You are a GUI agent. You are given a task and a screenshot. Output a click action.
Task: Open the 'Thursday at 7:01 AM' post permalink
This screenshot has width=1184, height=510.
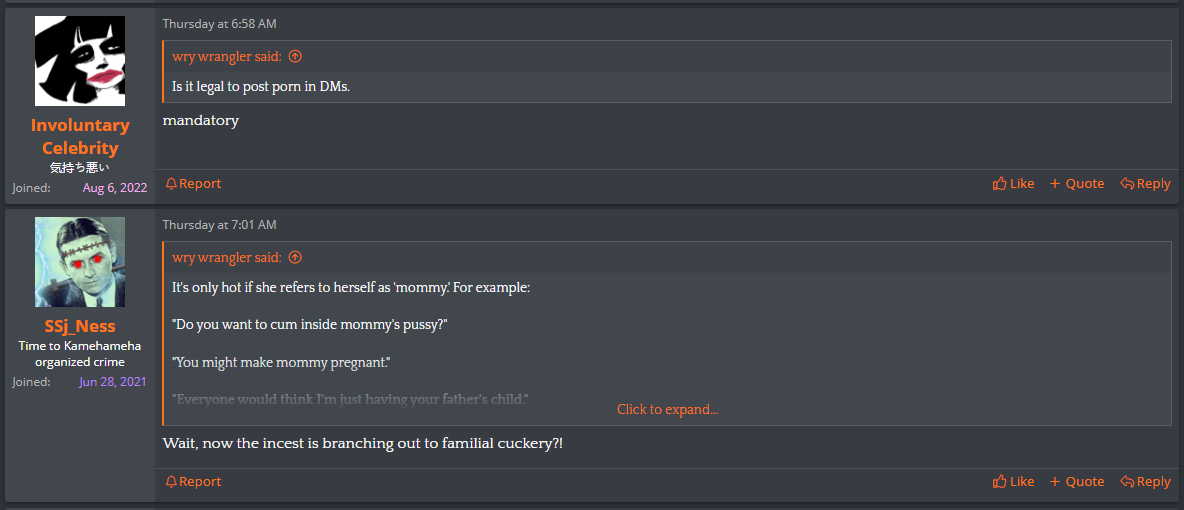click(x=220, y=224)
